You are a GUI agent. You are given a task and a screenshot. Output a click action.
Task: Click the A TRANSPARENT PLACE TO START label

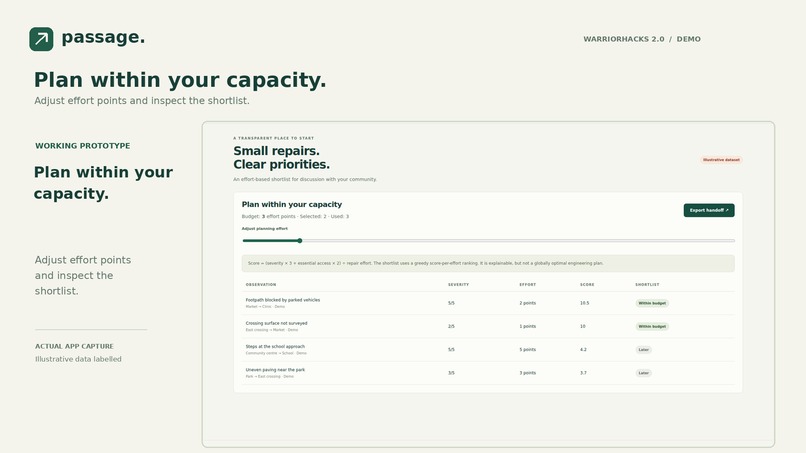[x=273, y=138]
